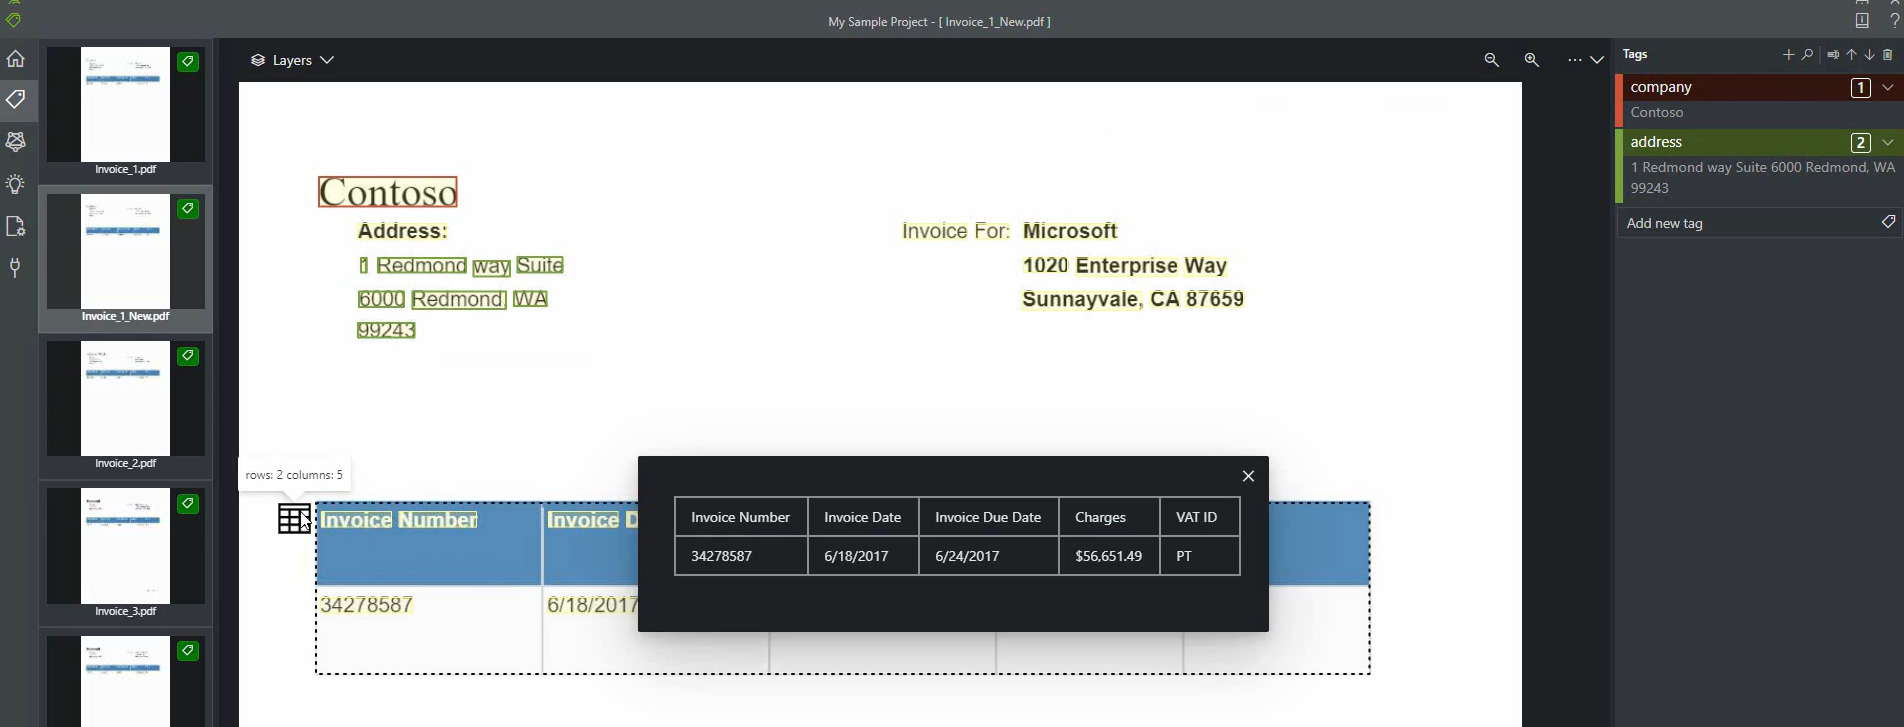Click the Charges popup header cell
Screen dimensions: 1904x727
(1109, 517)
